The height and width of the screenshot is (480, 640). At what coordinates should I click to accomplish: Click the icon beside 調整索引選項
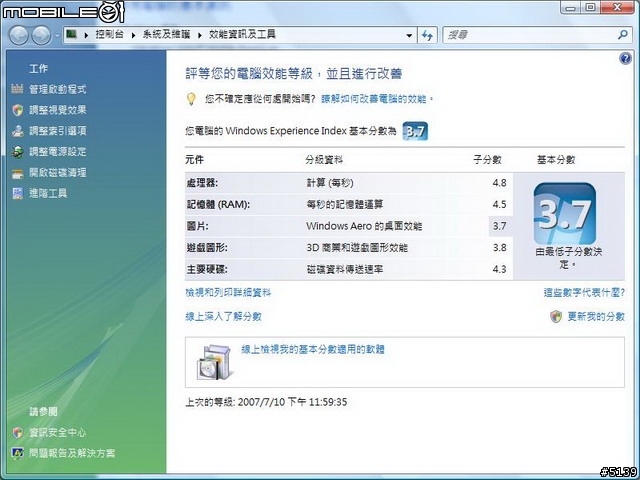tap(18, 131)
